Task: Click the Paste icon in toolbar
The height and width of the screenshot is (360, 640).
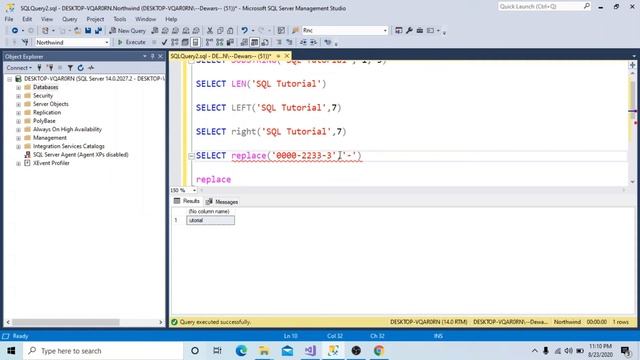Action: [230, 31]
